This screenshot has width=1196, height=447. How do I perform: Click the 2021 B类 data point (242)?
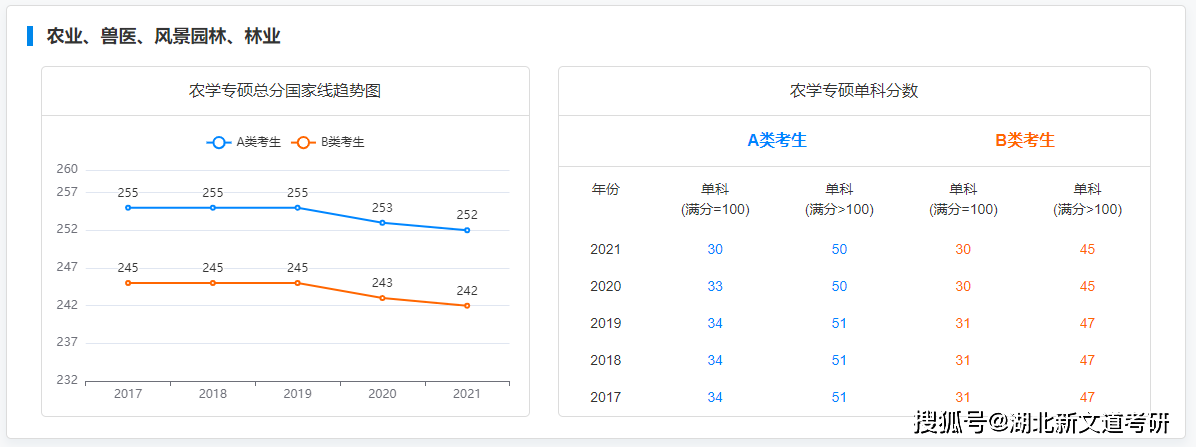click(x=467, y=306)
